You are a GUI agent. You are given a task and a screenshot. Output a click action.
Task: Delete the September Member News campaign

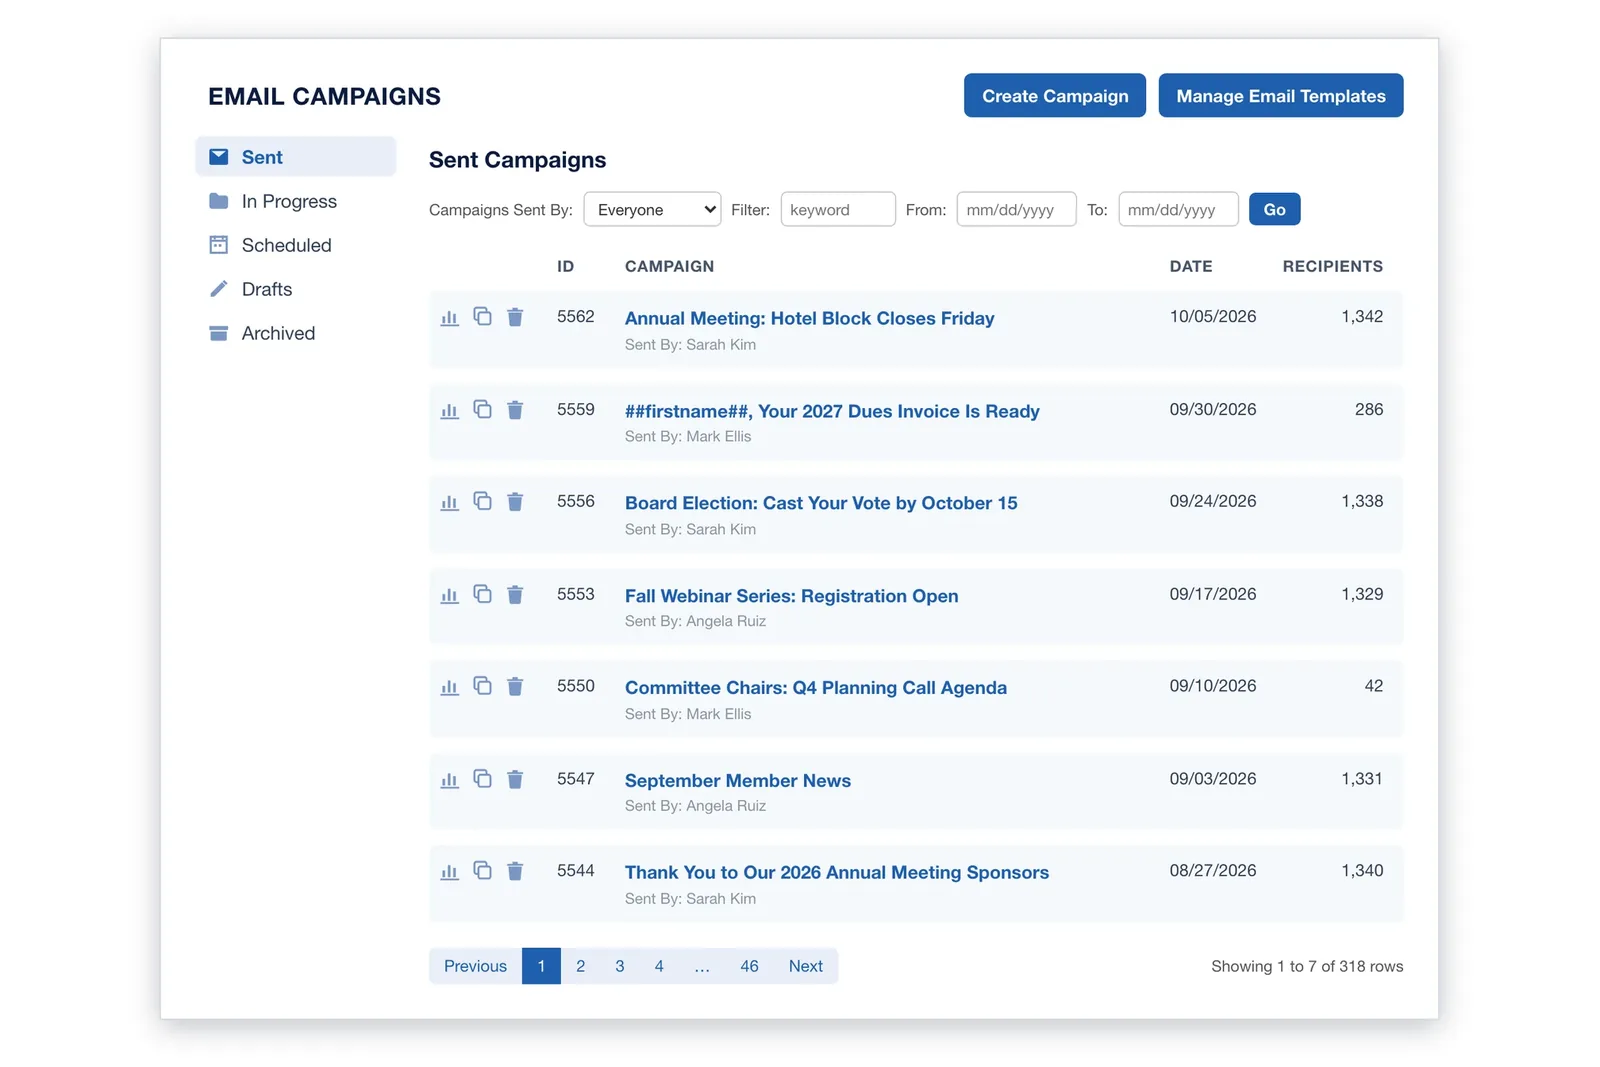coord(515,779)
